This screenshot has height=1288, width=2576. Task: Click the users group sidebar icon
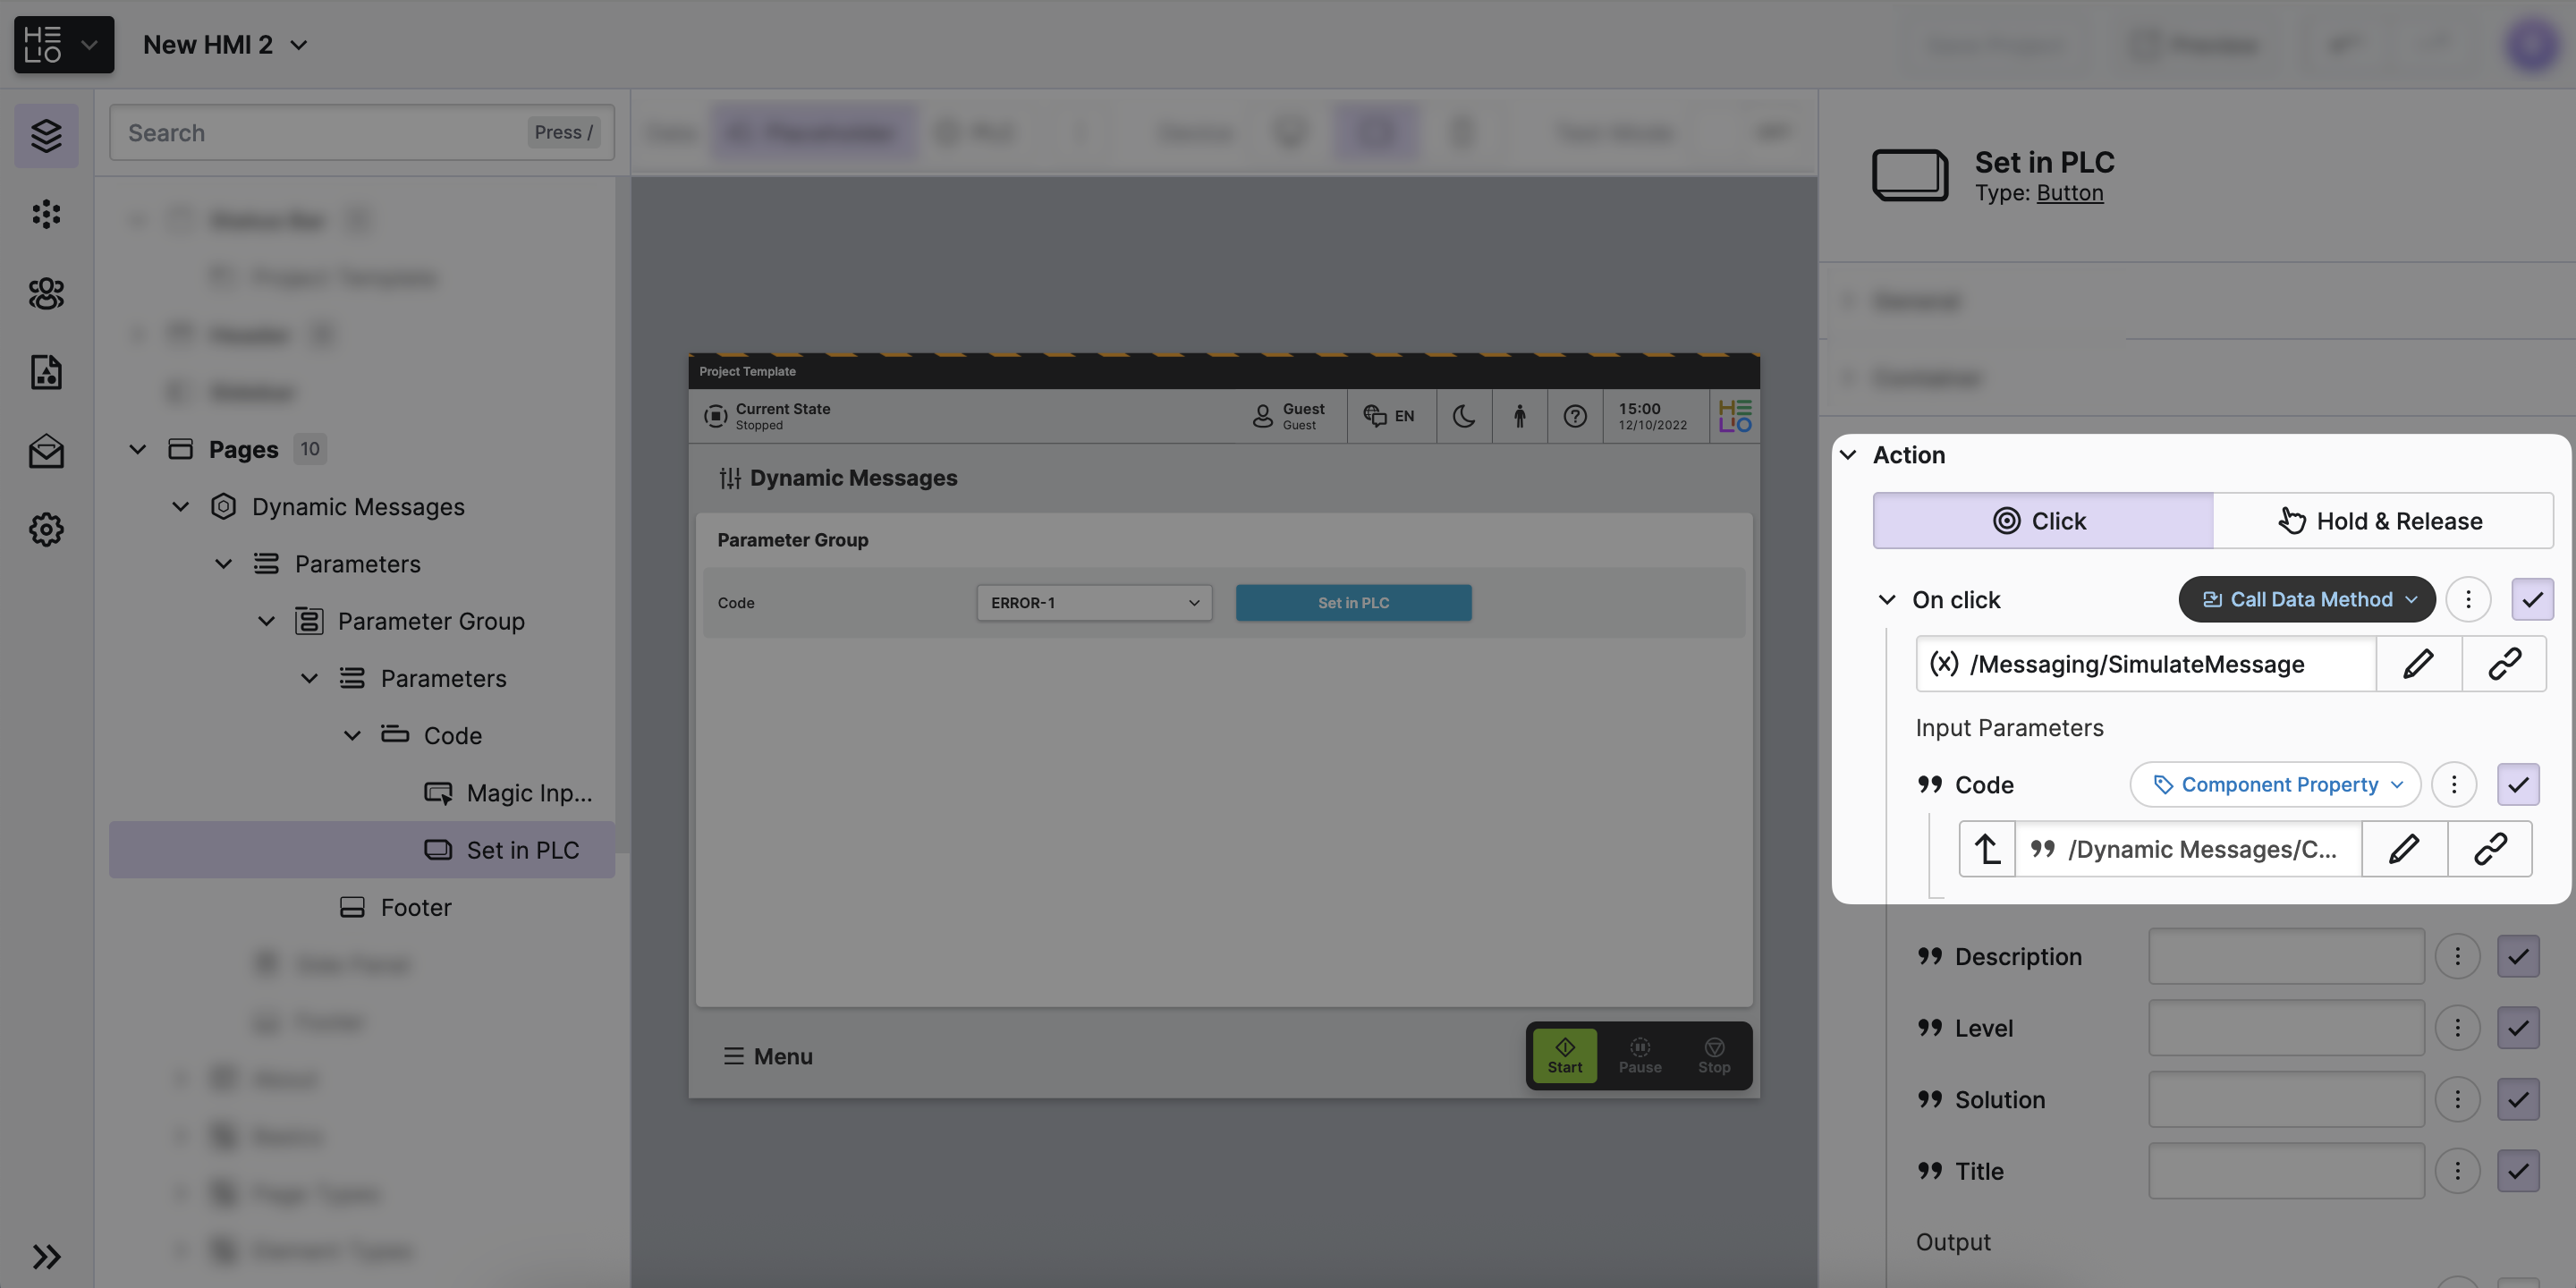(x=46, y=293)
